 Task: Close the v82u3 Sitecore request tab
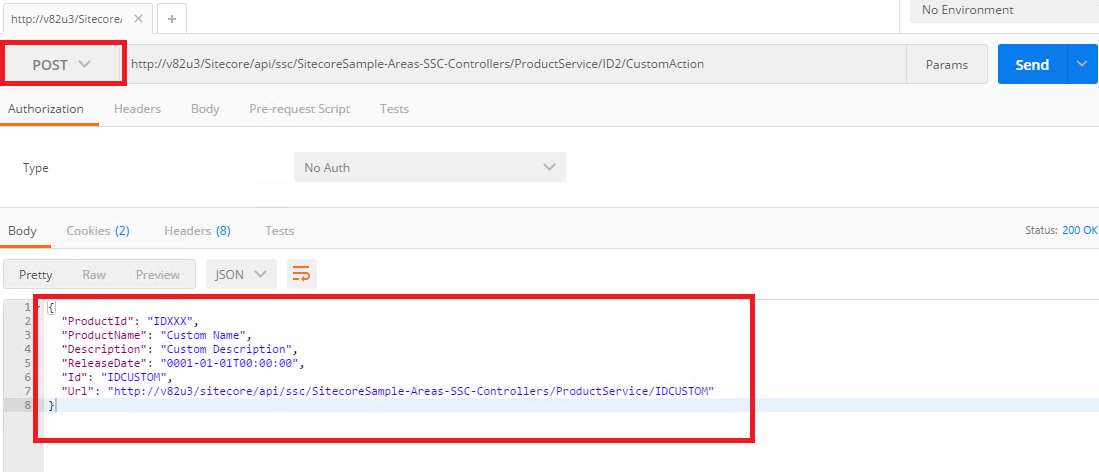(x=138, y=19)
